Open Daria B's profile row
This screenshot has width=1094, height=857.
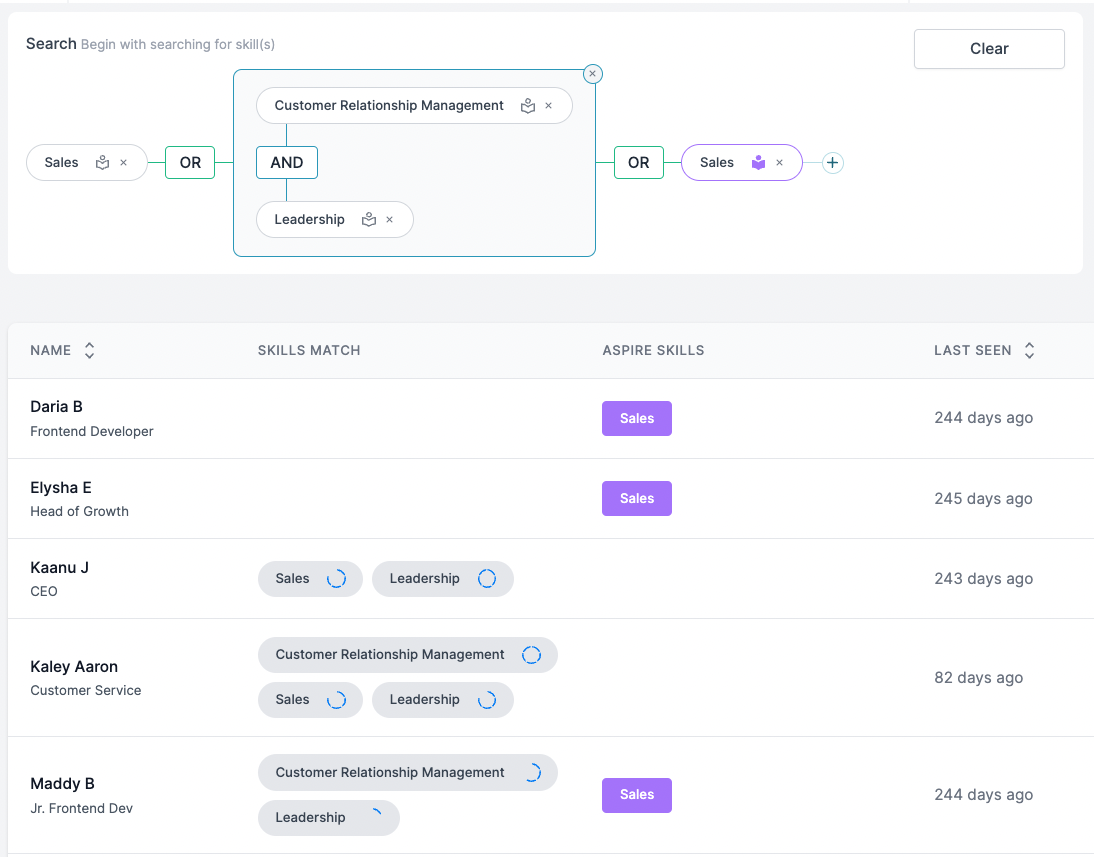click(x=550, y=419)
